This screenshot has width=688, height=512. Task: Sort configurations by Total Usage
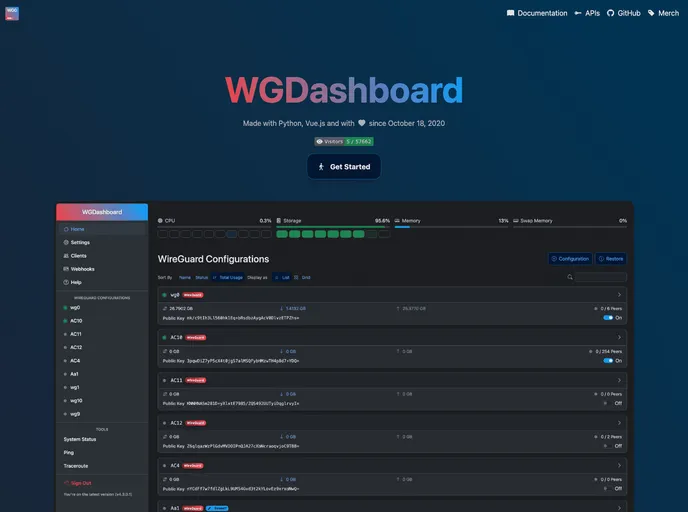pyautogui.click(x=228, y=277)
